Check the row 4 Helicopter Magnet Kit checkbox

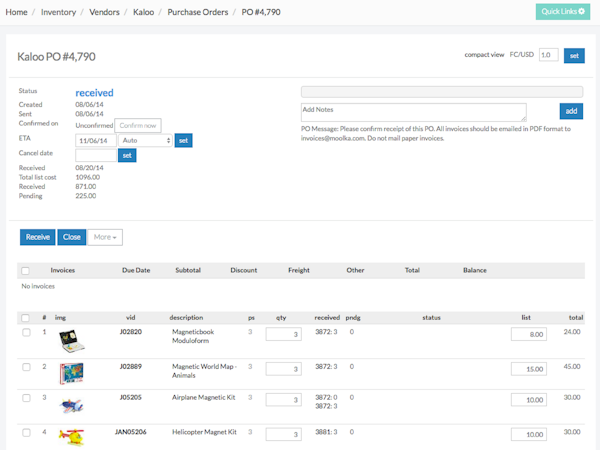click(26, 432)
